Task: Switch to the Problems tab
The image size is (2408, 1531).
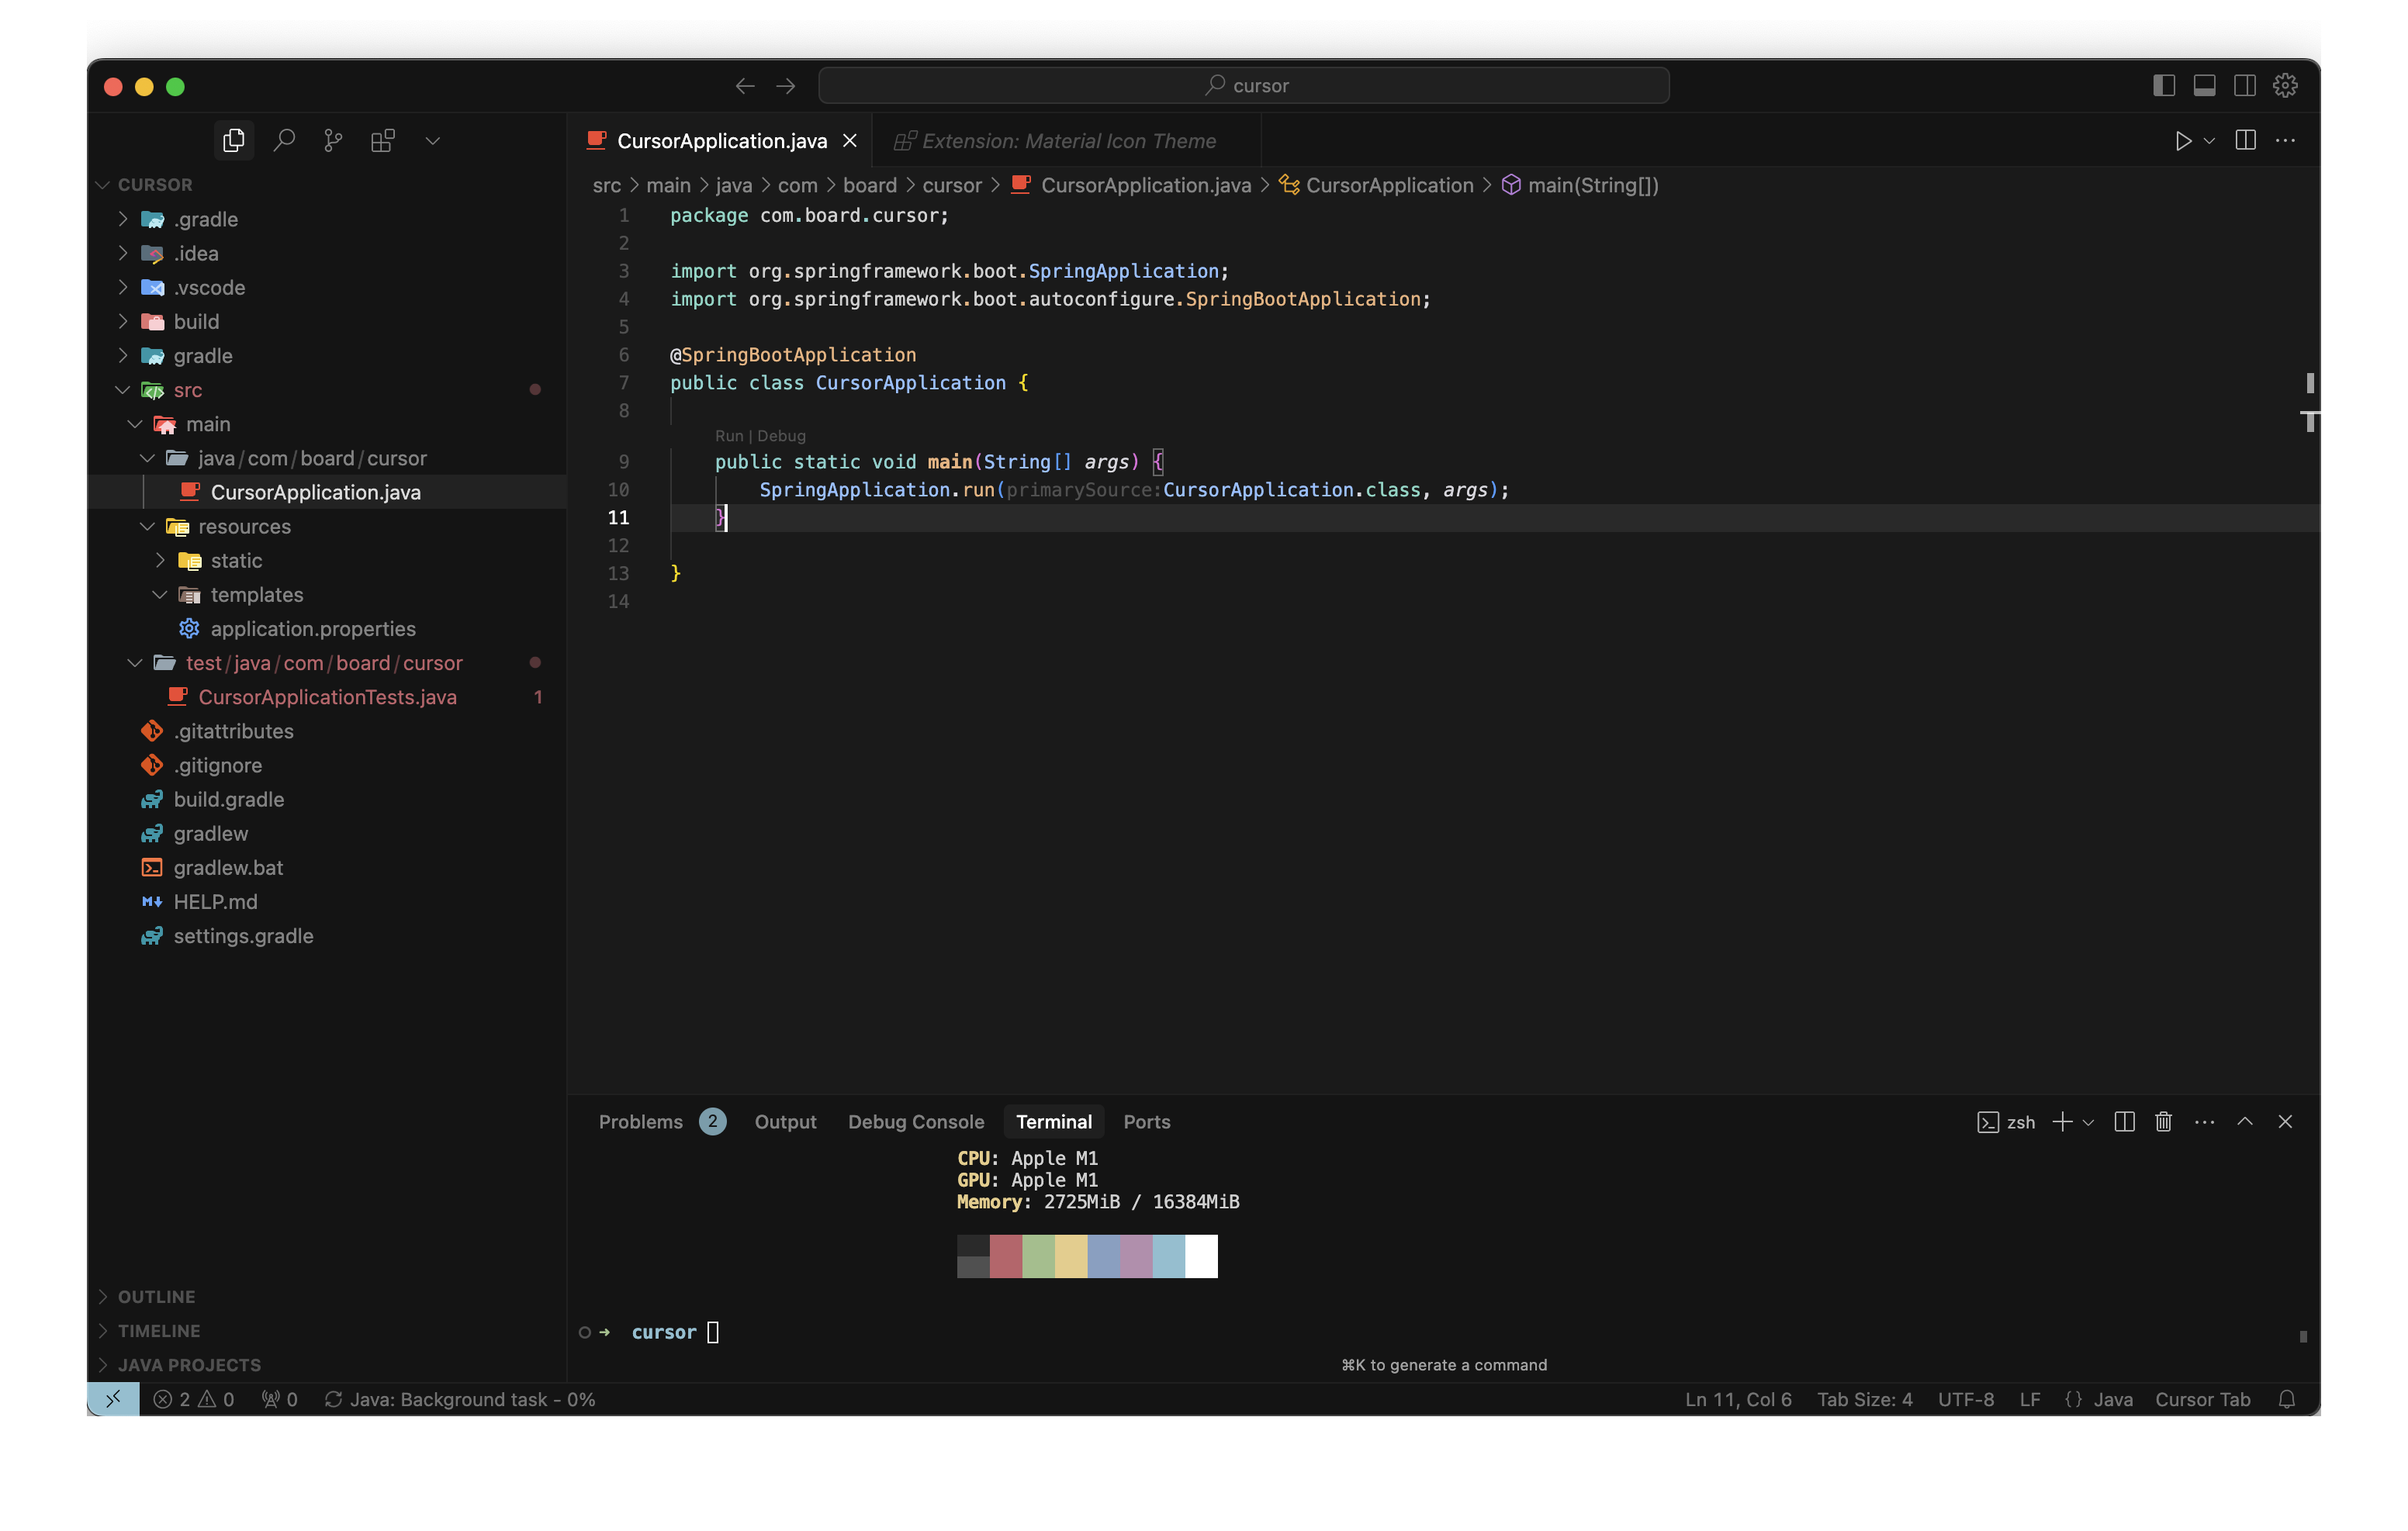Action: [641, 1122]
